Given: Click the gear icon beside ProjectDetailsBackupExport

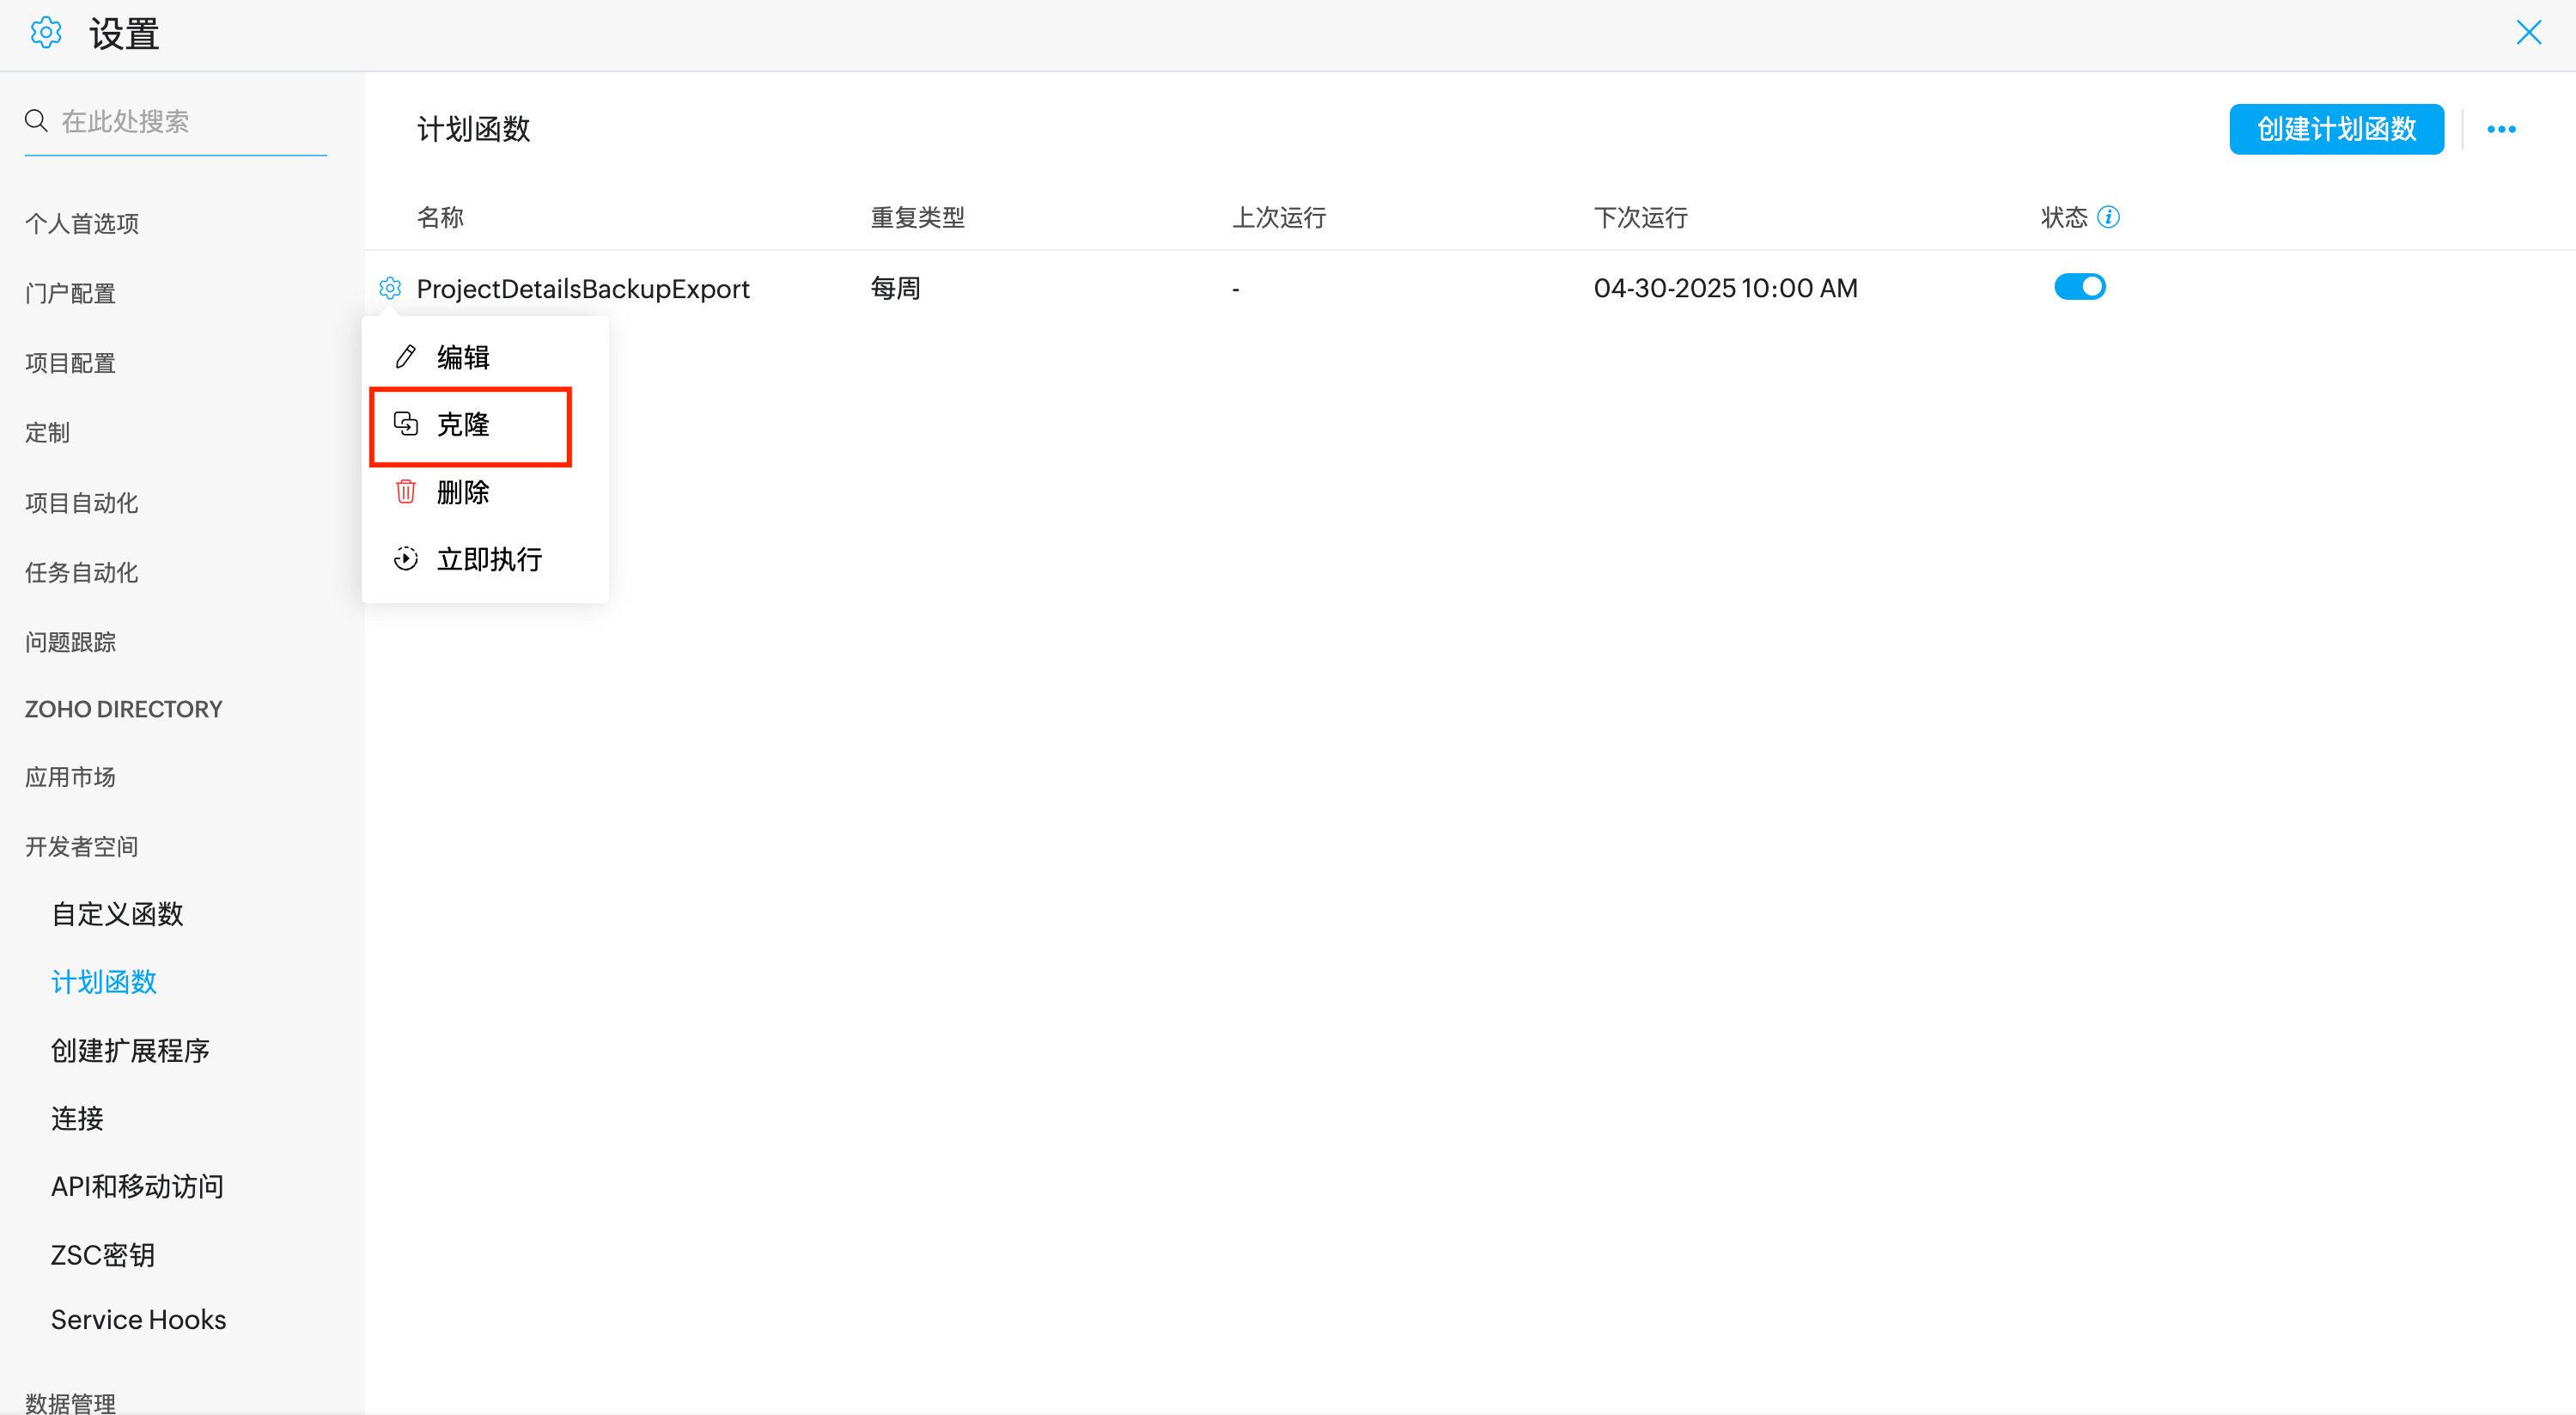Looking at the screenshot, I should pos(390,289).
